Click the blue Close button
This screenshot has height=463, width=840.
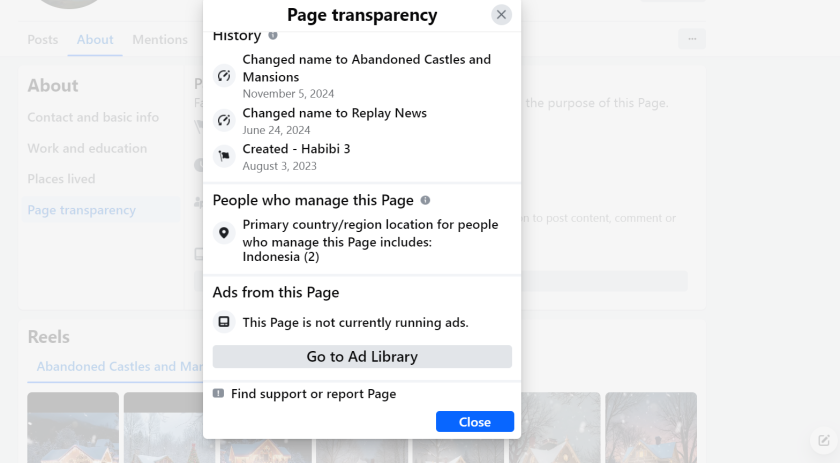click(474, 422)
